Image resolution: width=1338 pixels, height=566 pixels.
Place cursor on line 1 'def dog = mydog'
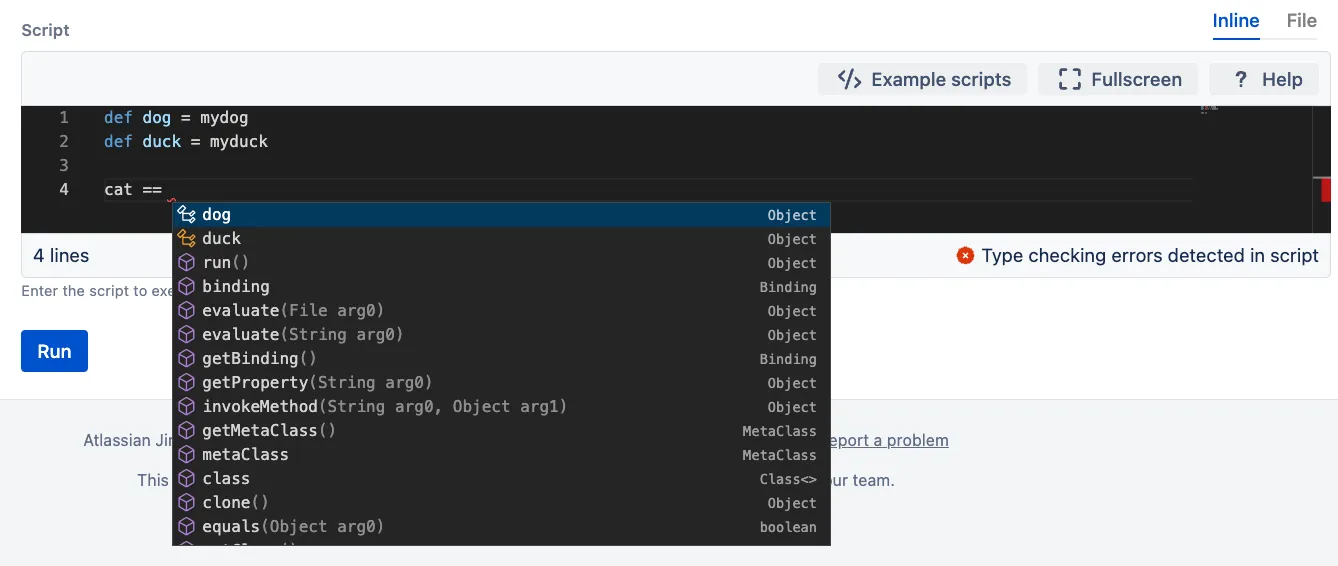point(176,117)
